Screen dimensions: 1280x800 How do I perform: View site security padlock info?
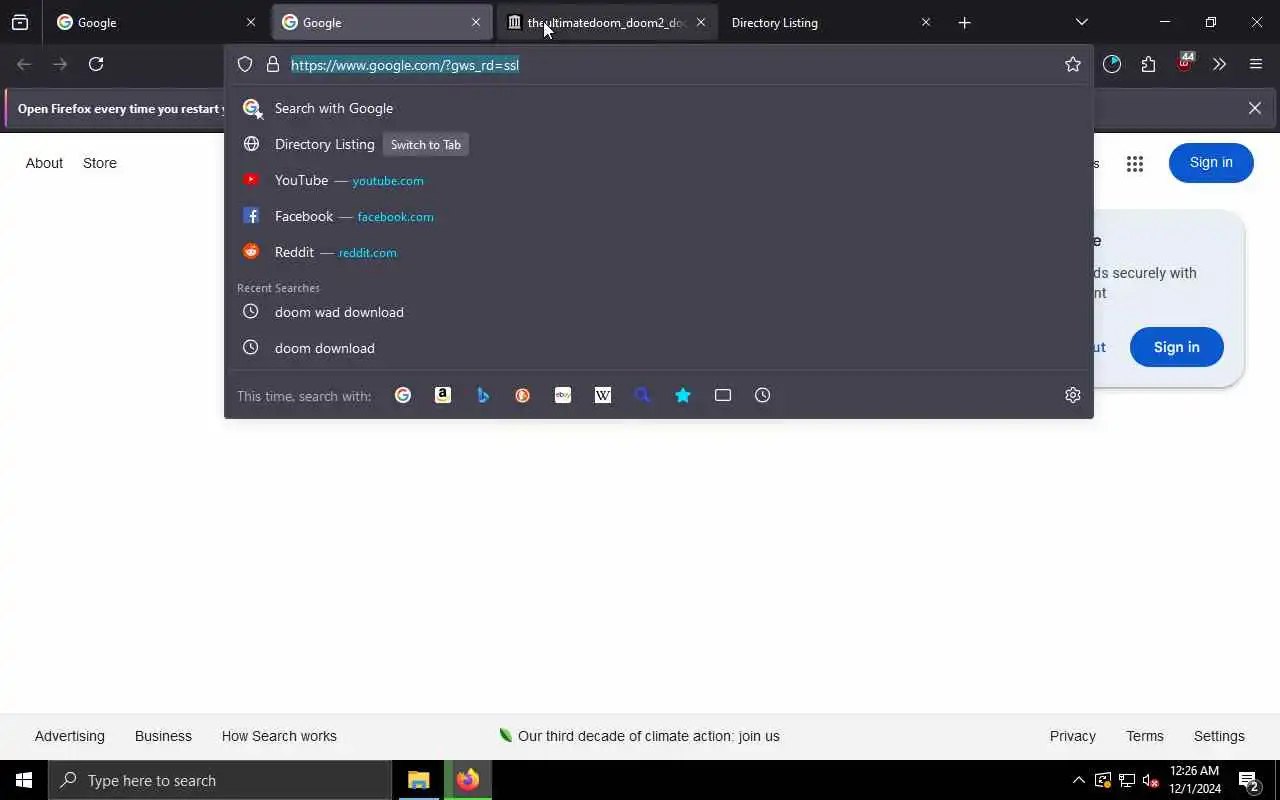coord(272,65)
